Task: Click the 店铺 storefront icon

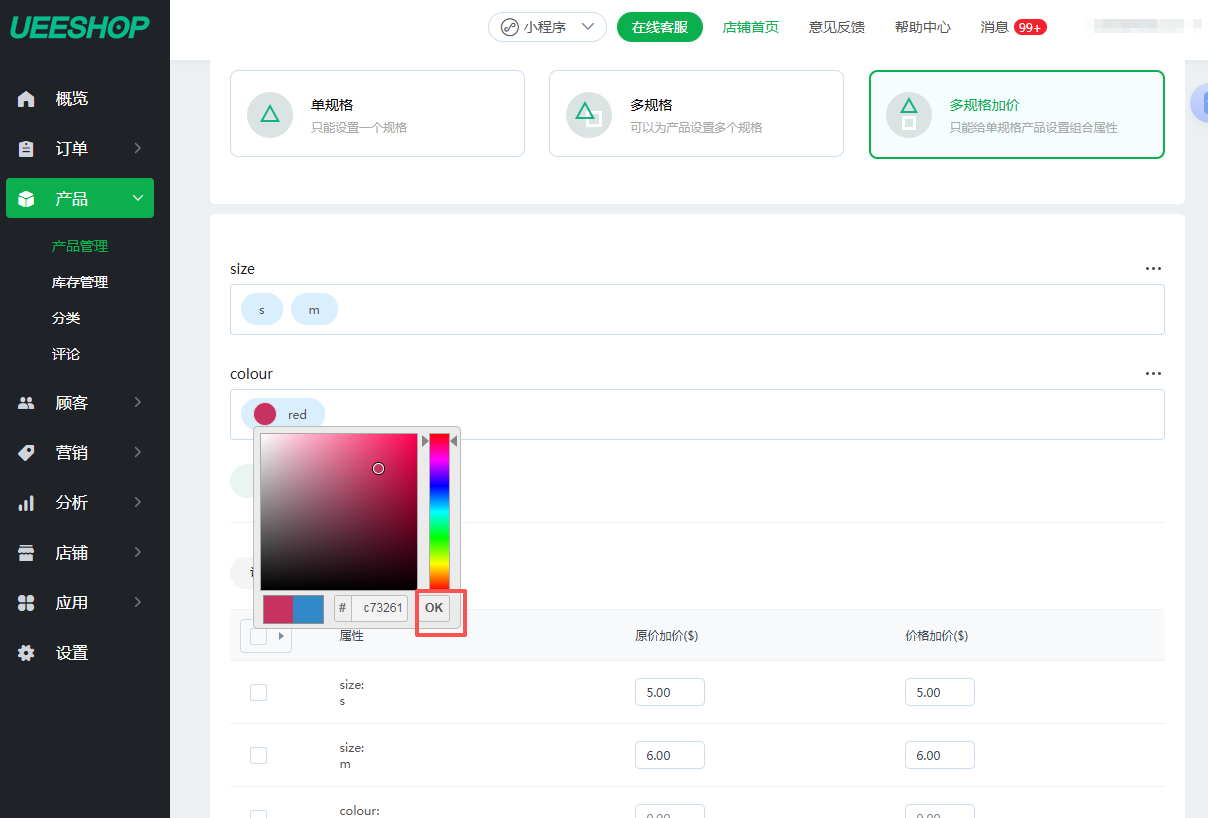Action: pyautogui.click(x=27, y=553)
